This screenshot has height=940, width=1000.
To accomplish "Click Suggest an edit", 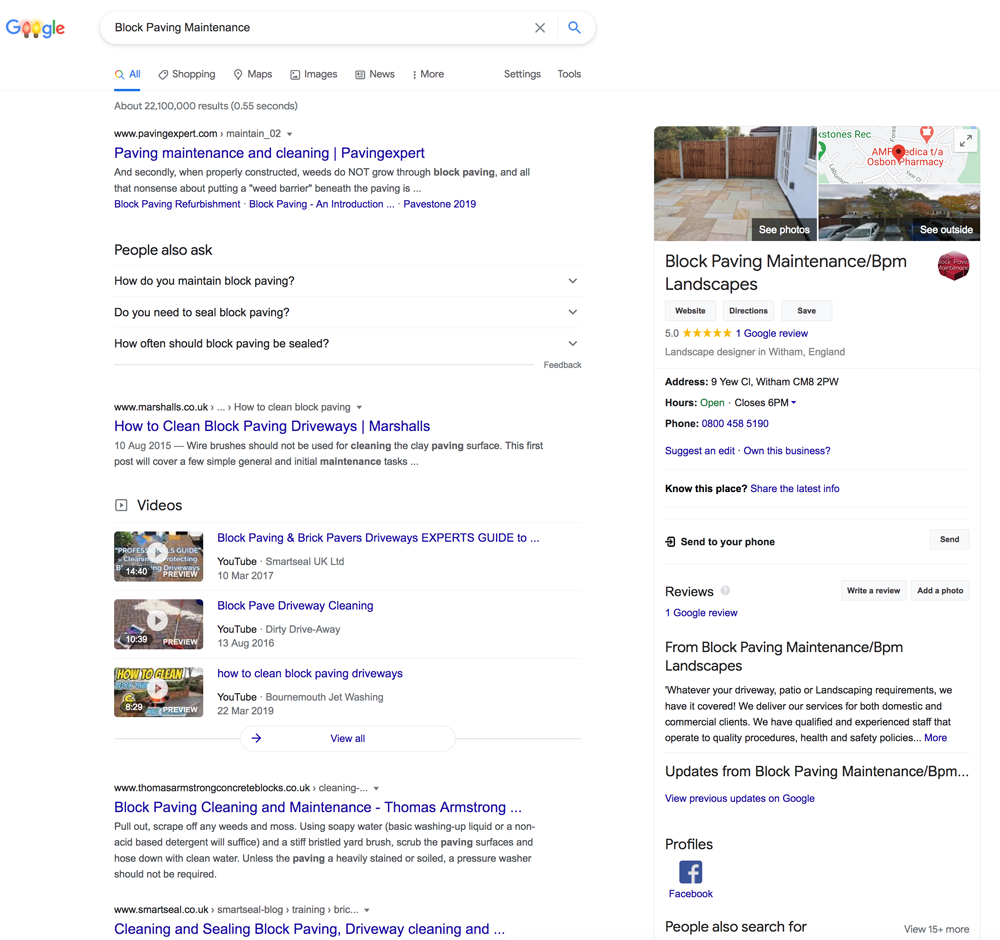I will [700, 451].
